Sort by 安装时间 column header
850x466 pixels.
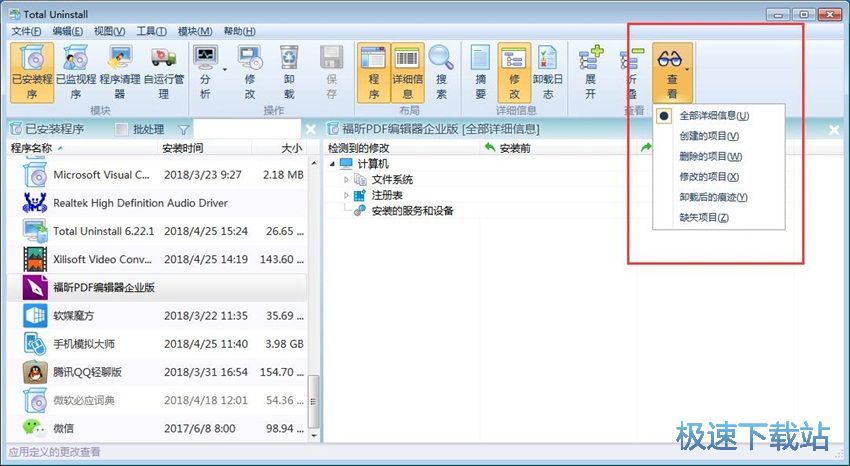click(205, 148)
